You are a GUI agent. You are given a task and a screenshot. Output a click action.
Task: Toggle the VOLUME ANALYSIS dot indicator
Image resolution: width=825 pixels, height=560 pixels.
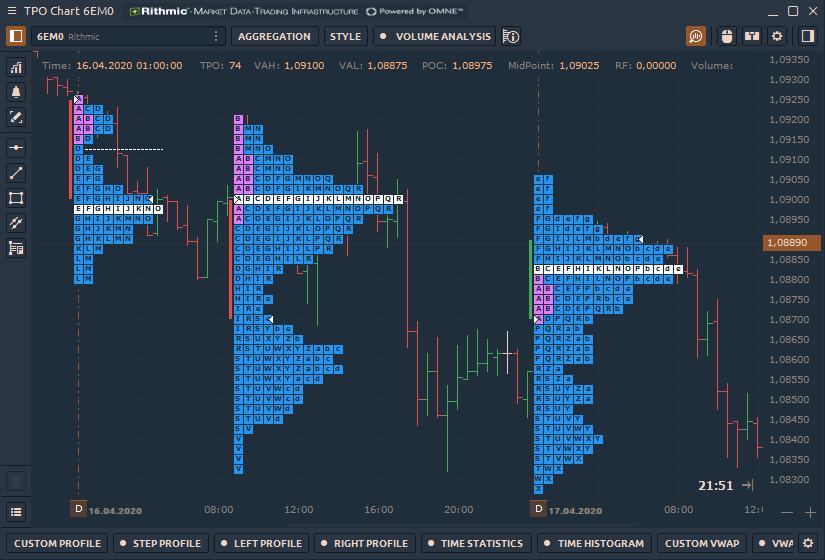pyautogui.click(x=383, y=36)
